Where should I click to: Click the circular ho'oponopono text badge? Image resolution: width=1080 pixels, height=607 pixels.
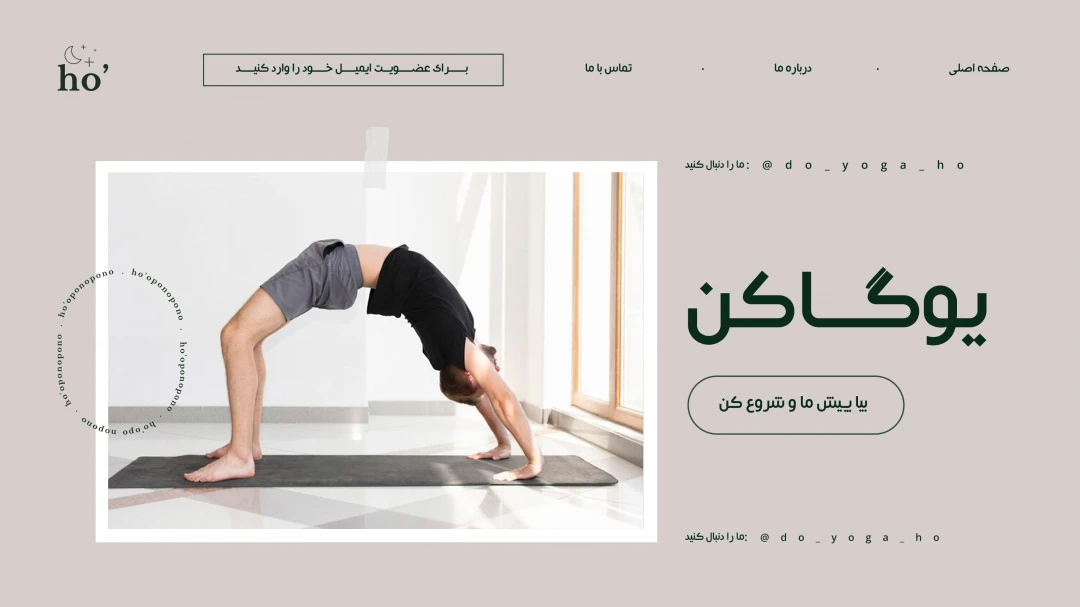click(x=122, y=352)
